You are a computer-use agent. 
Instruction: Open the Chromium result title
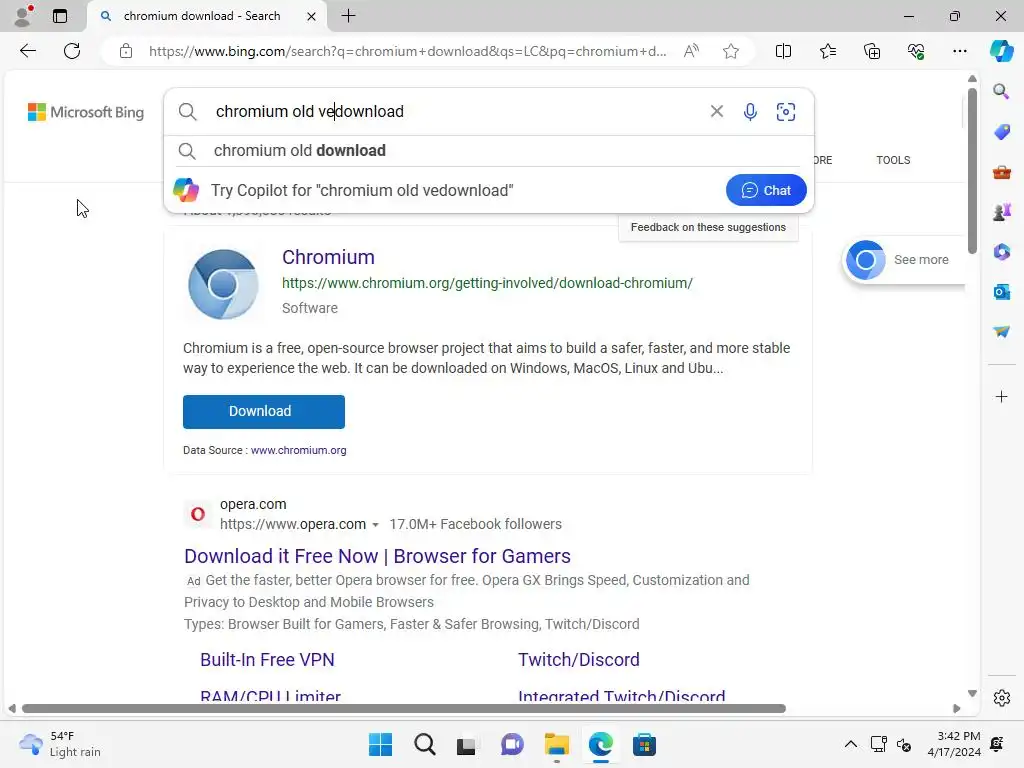click(328, 257)
